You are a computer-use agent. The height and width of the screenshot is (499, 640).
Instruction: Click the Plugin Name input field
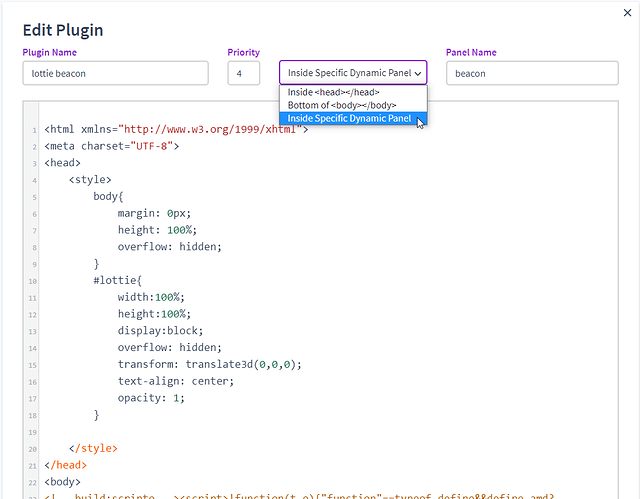click(x=116, y=73)
